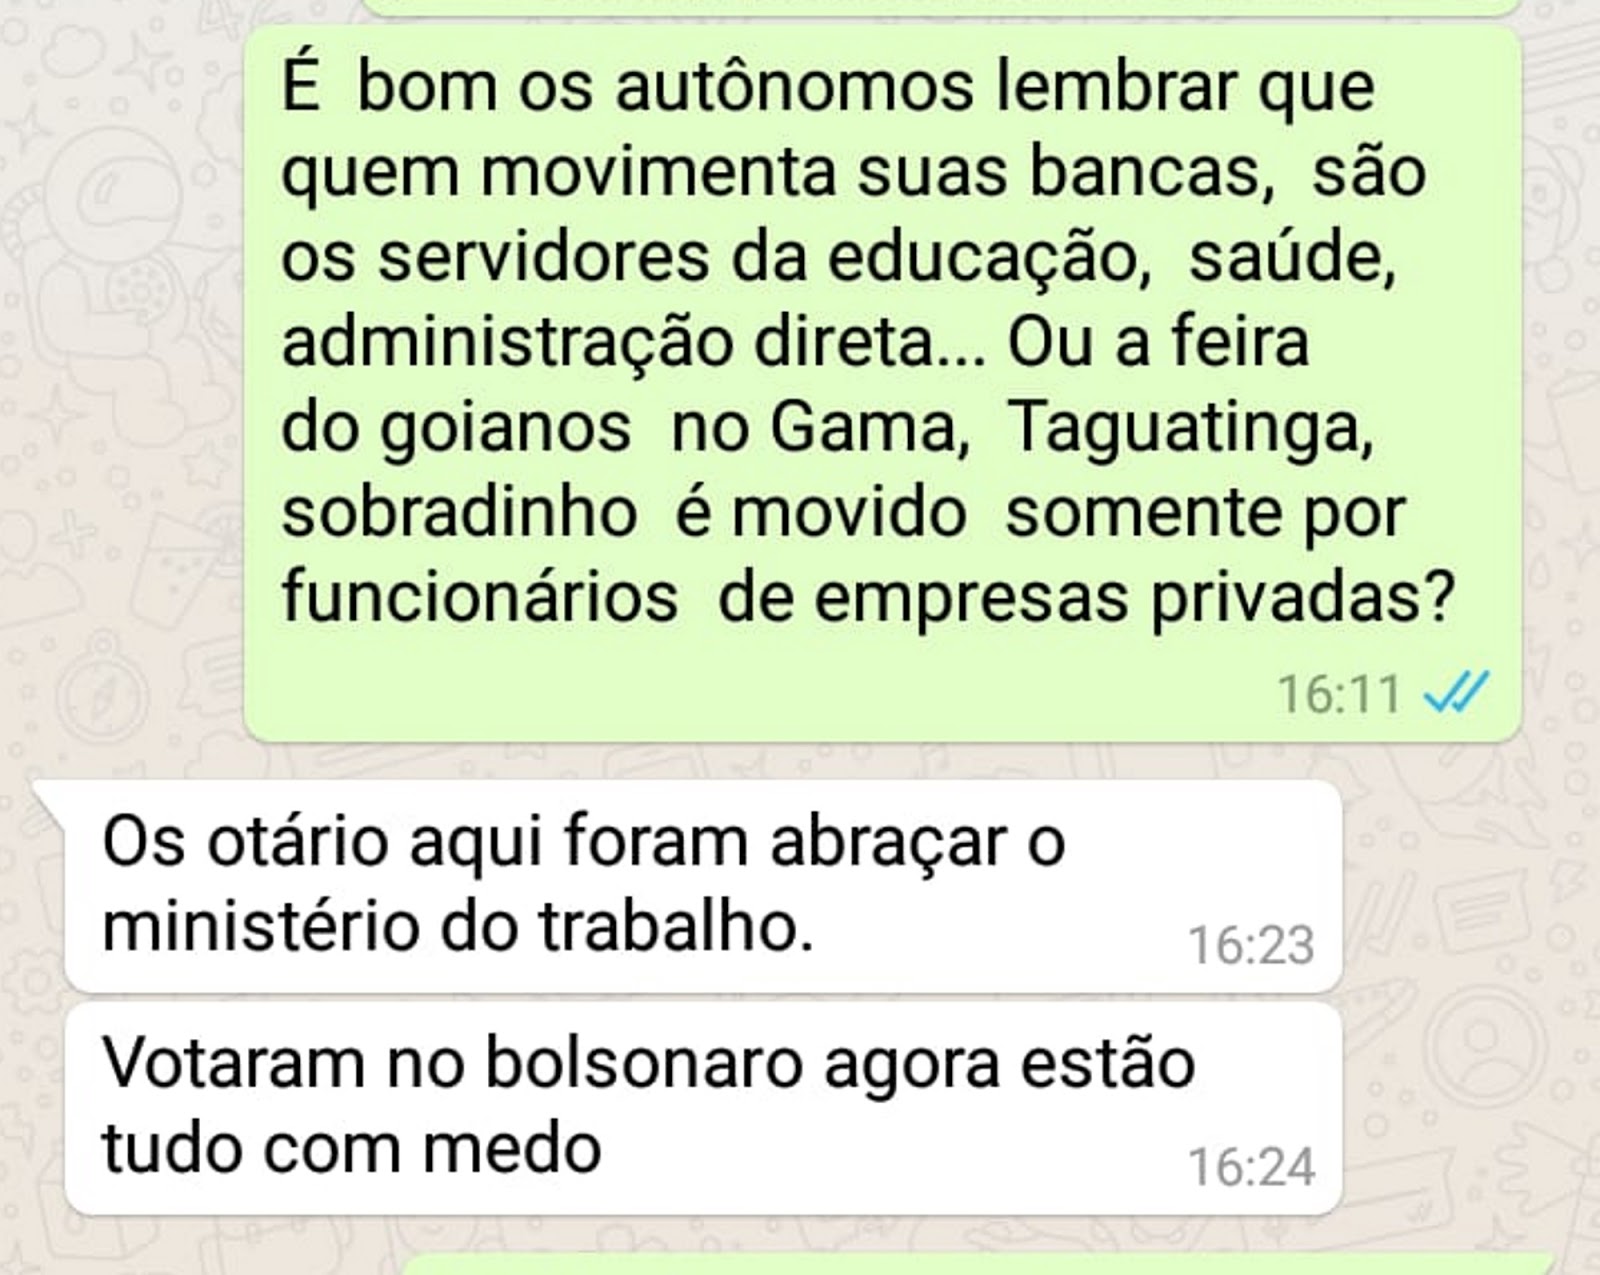Tap the 16:24 message timestamp
1600x1275 pixels.
pos(1251,1167)
